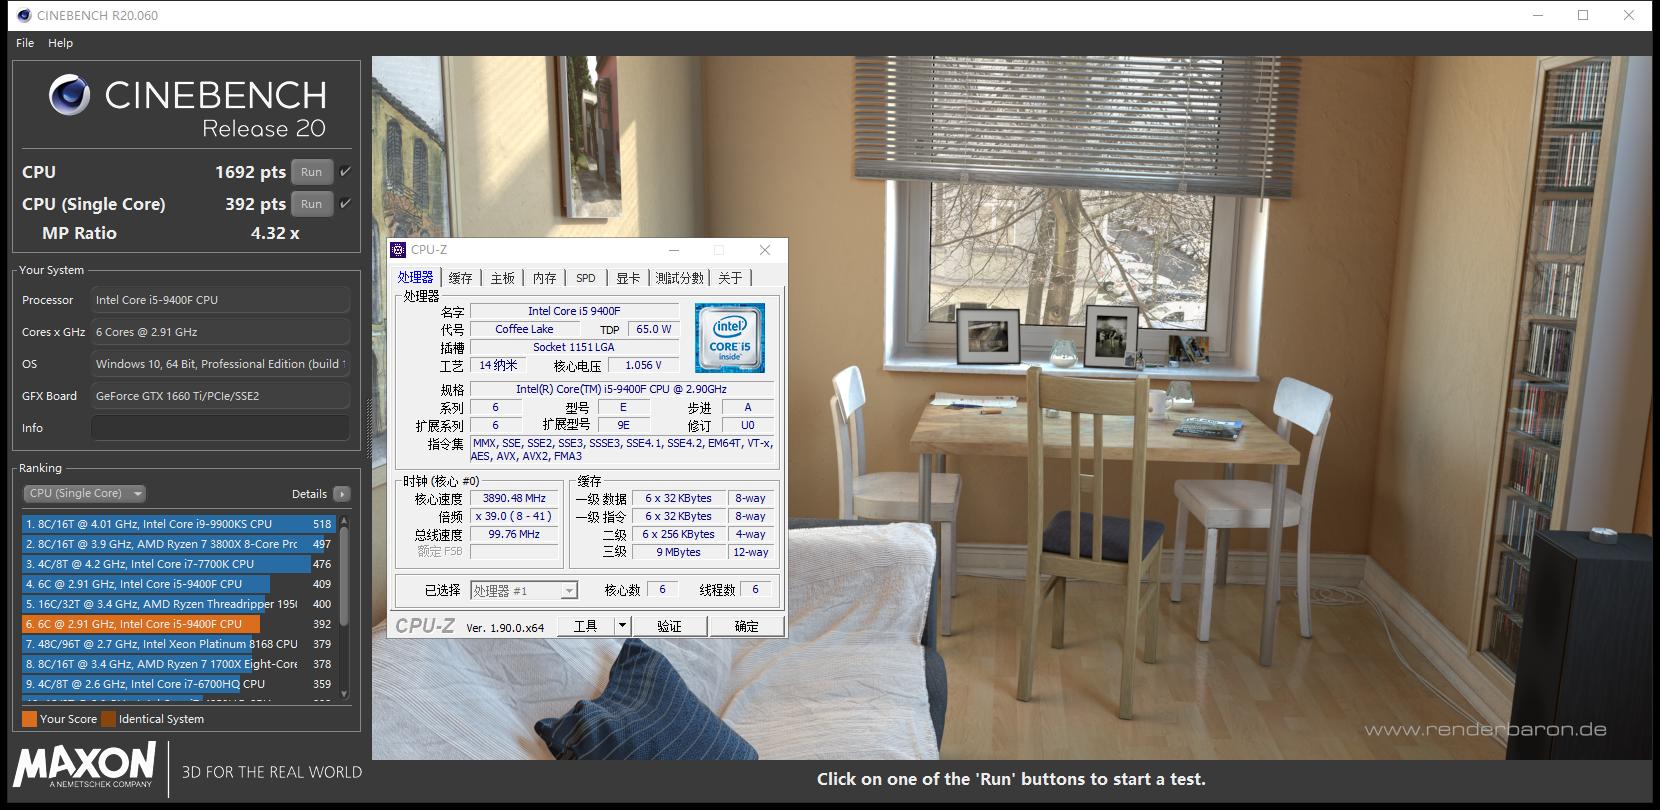Select highlighted ranking row 6 scoring 392
This screenshot has height=810, width=1660.
coord(178,624)
